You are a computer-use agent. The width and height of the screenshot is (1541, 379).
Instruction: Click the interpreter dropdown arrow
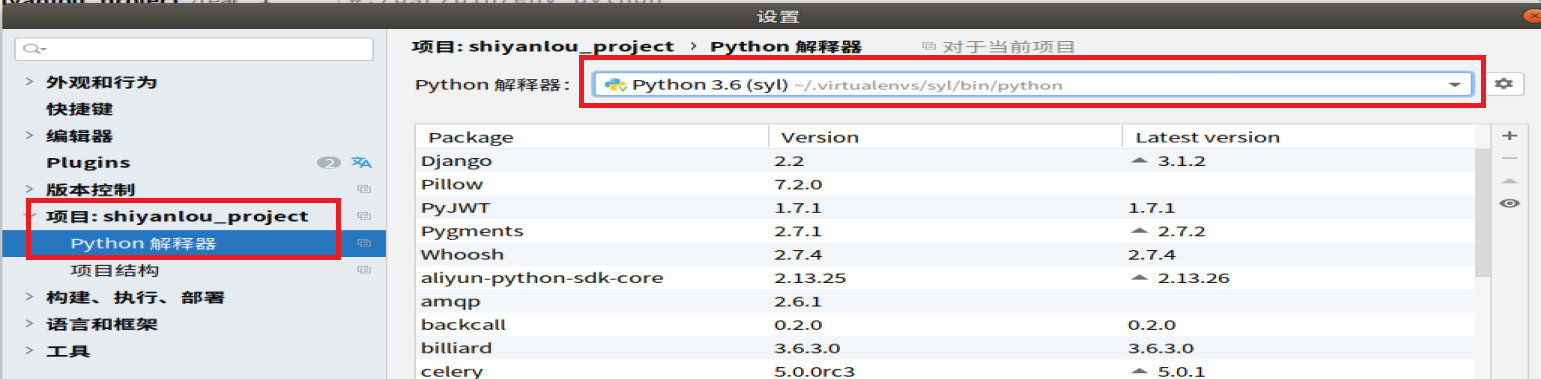point(1455,85)
